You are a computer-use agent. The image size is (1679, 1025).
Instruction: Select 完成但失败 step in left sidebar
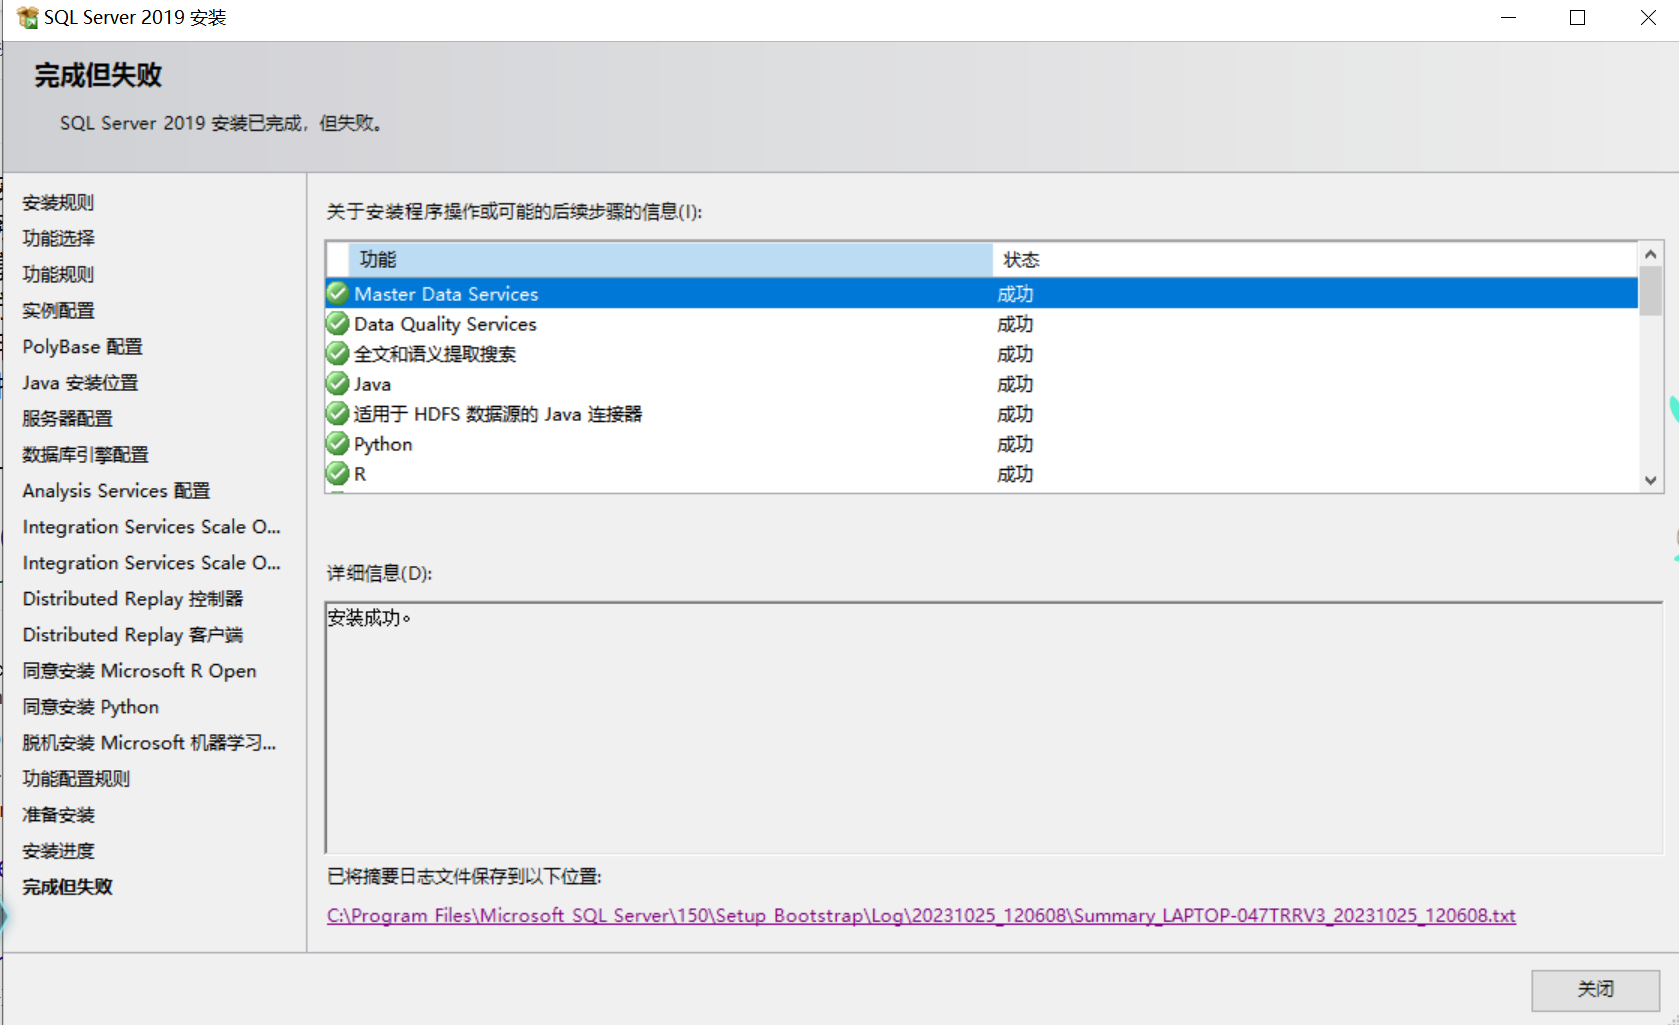(68, 887)
